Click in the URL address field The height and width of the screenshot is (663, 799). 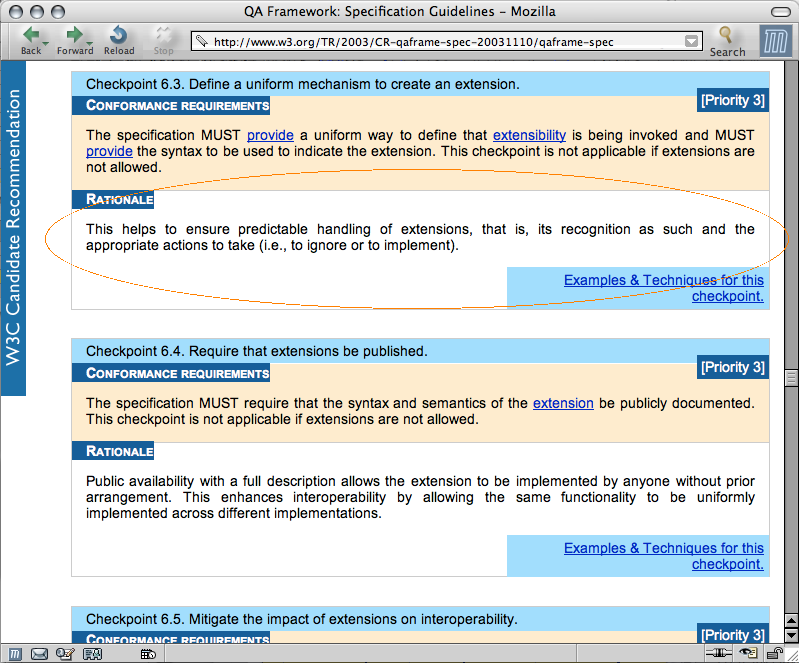(440, 42)
